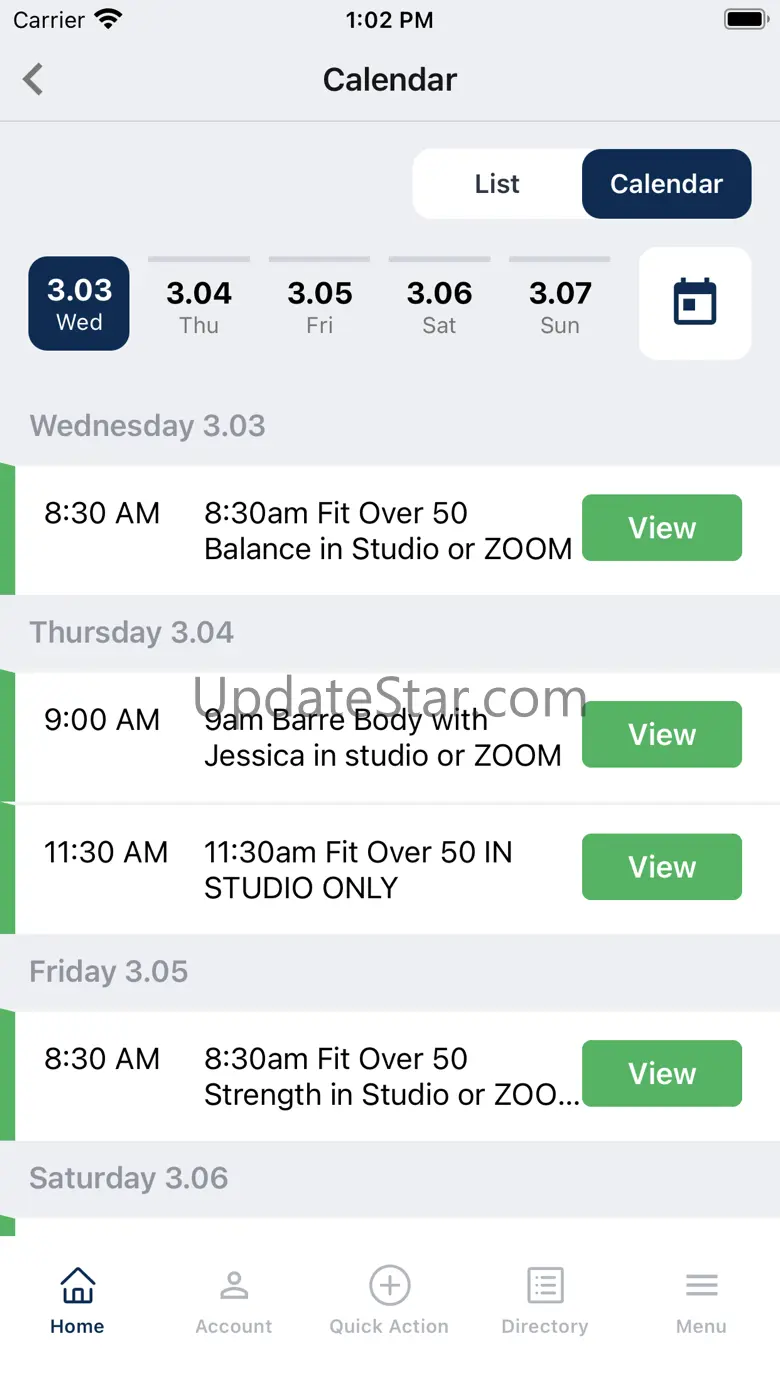View the Fit Over 50 Strength class

pyautogui.click(x=662, y=1073)
